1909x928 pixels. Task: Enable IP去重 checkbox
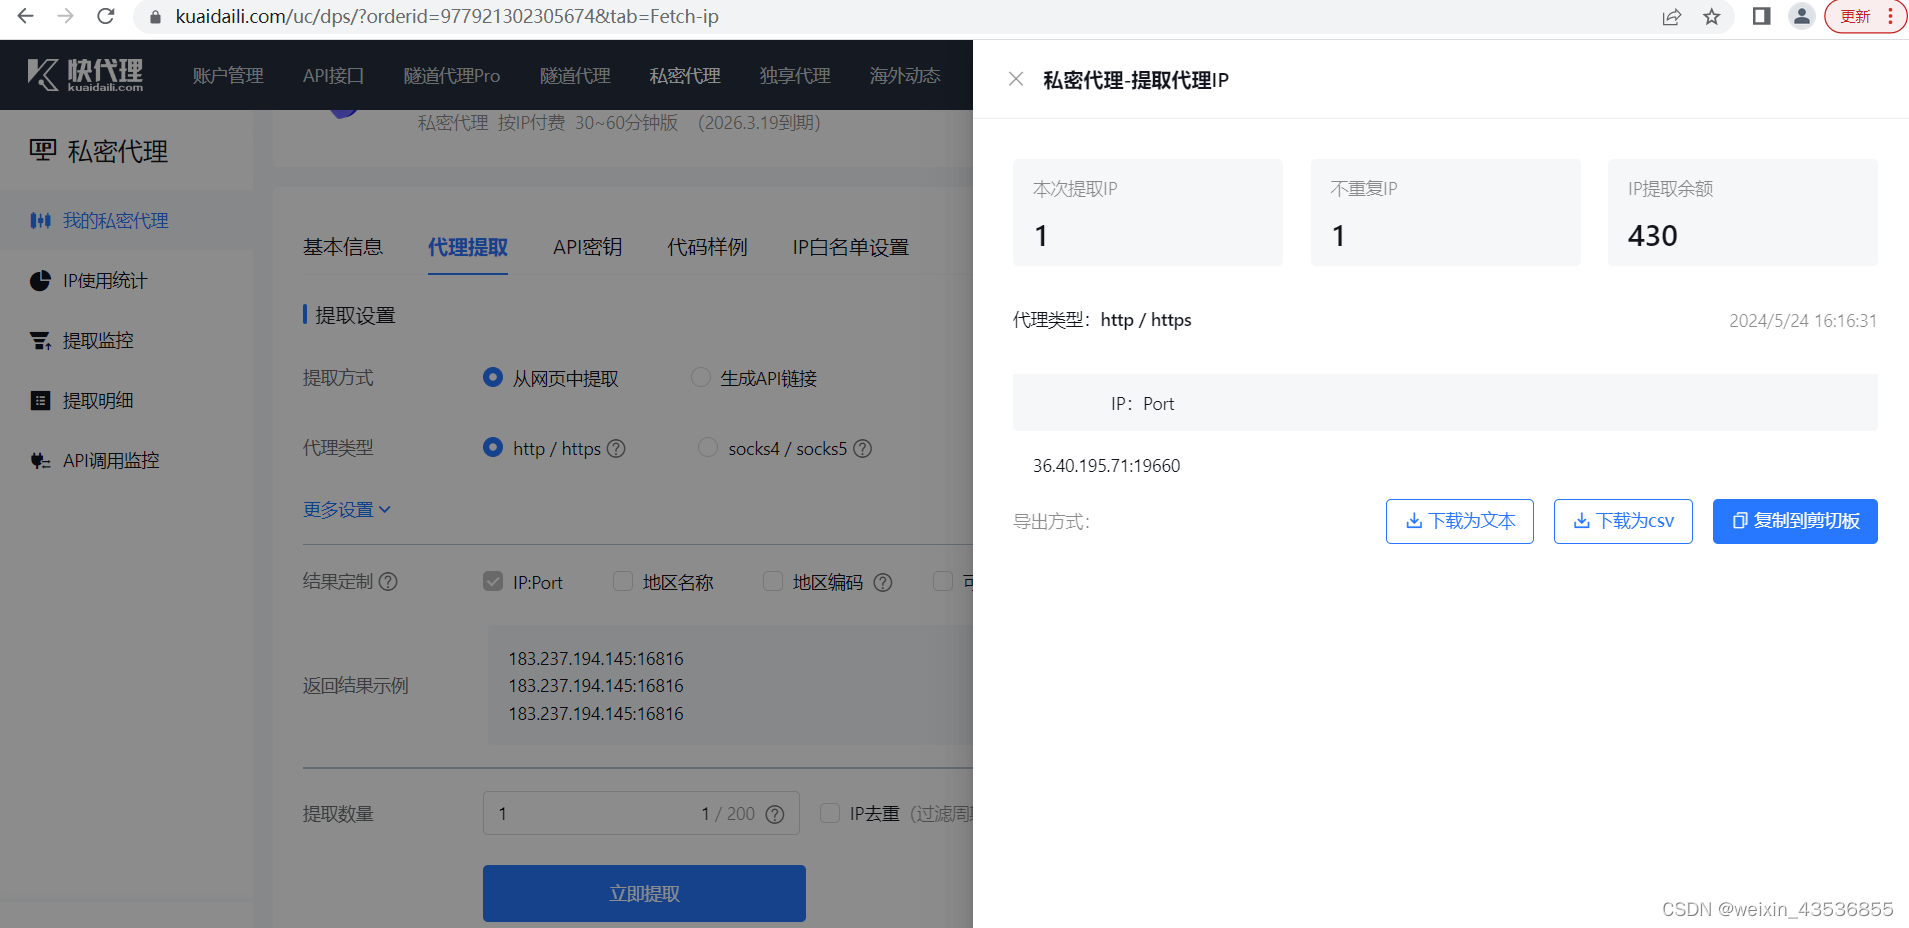830,813
